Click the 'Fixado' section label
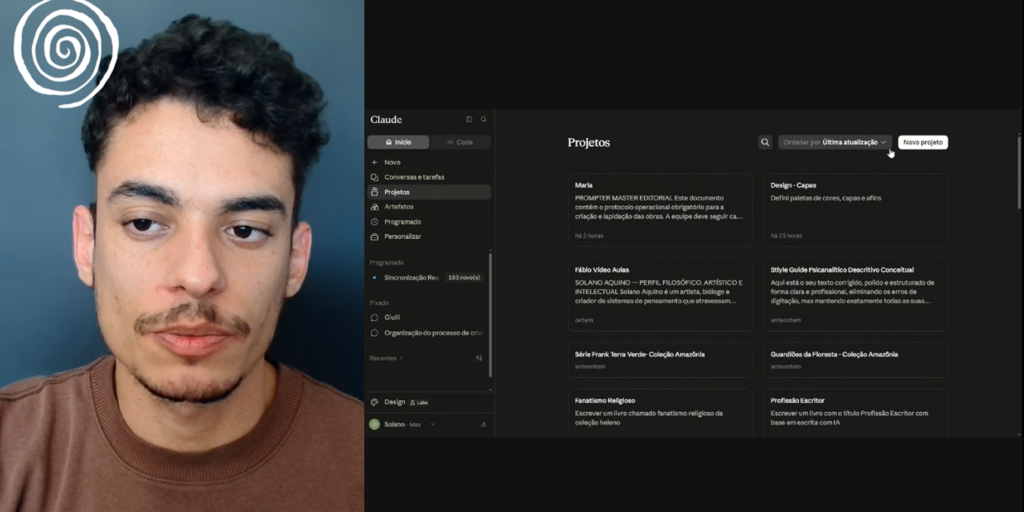Screen dimensions: 1024x512 point(379,303)
